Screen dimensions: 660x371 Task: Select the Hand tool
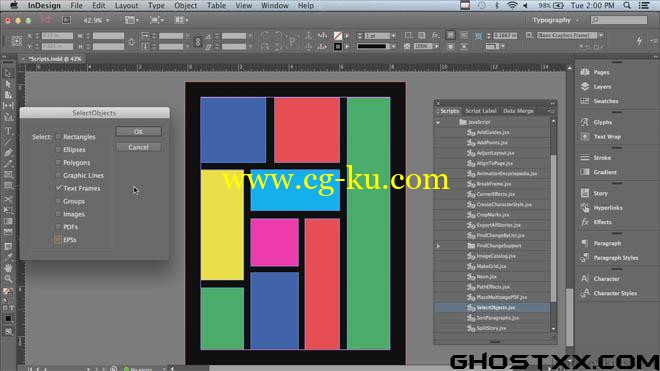8,267
